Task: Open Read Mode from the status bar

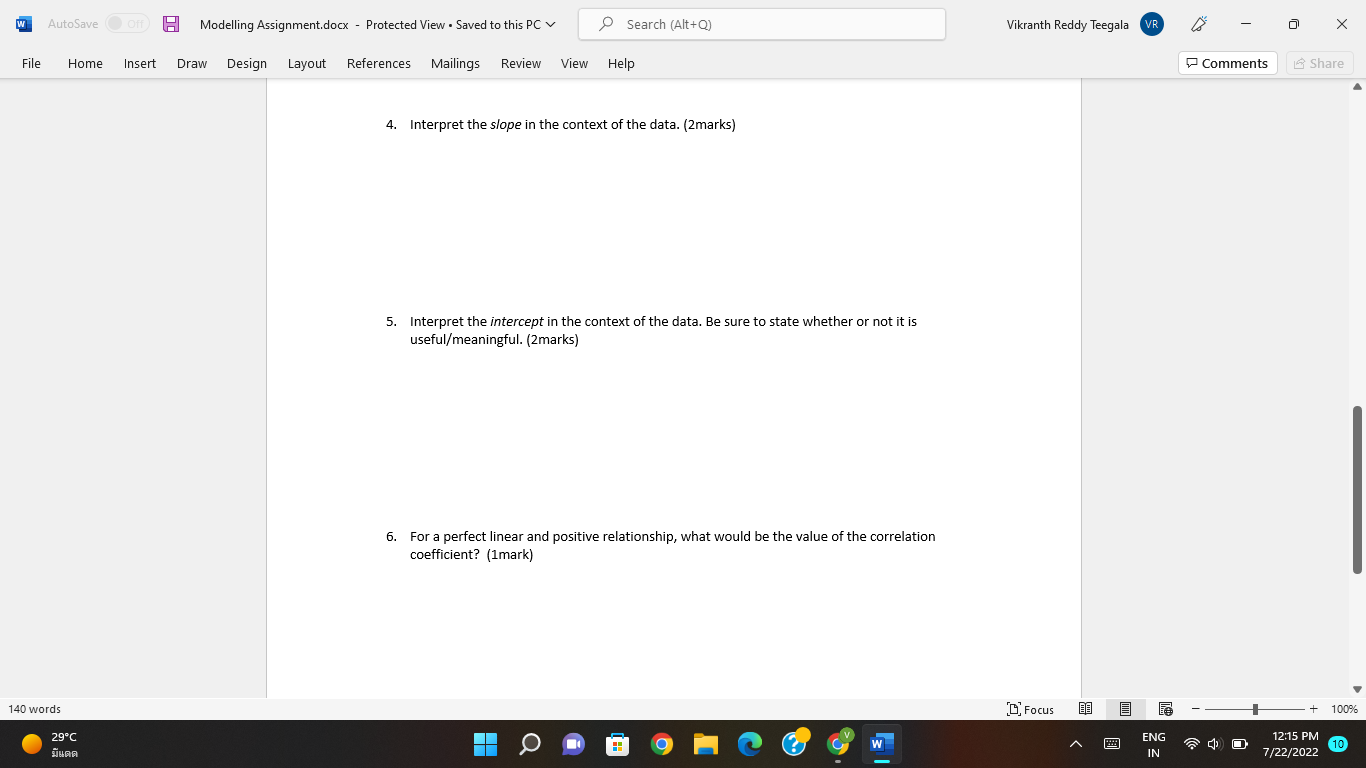Action: [x=1085, y=709]
